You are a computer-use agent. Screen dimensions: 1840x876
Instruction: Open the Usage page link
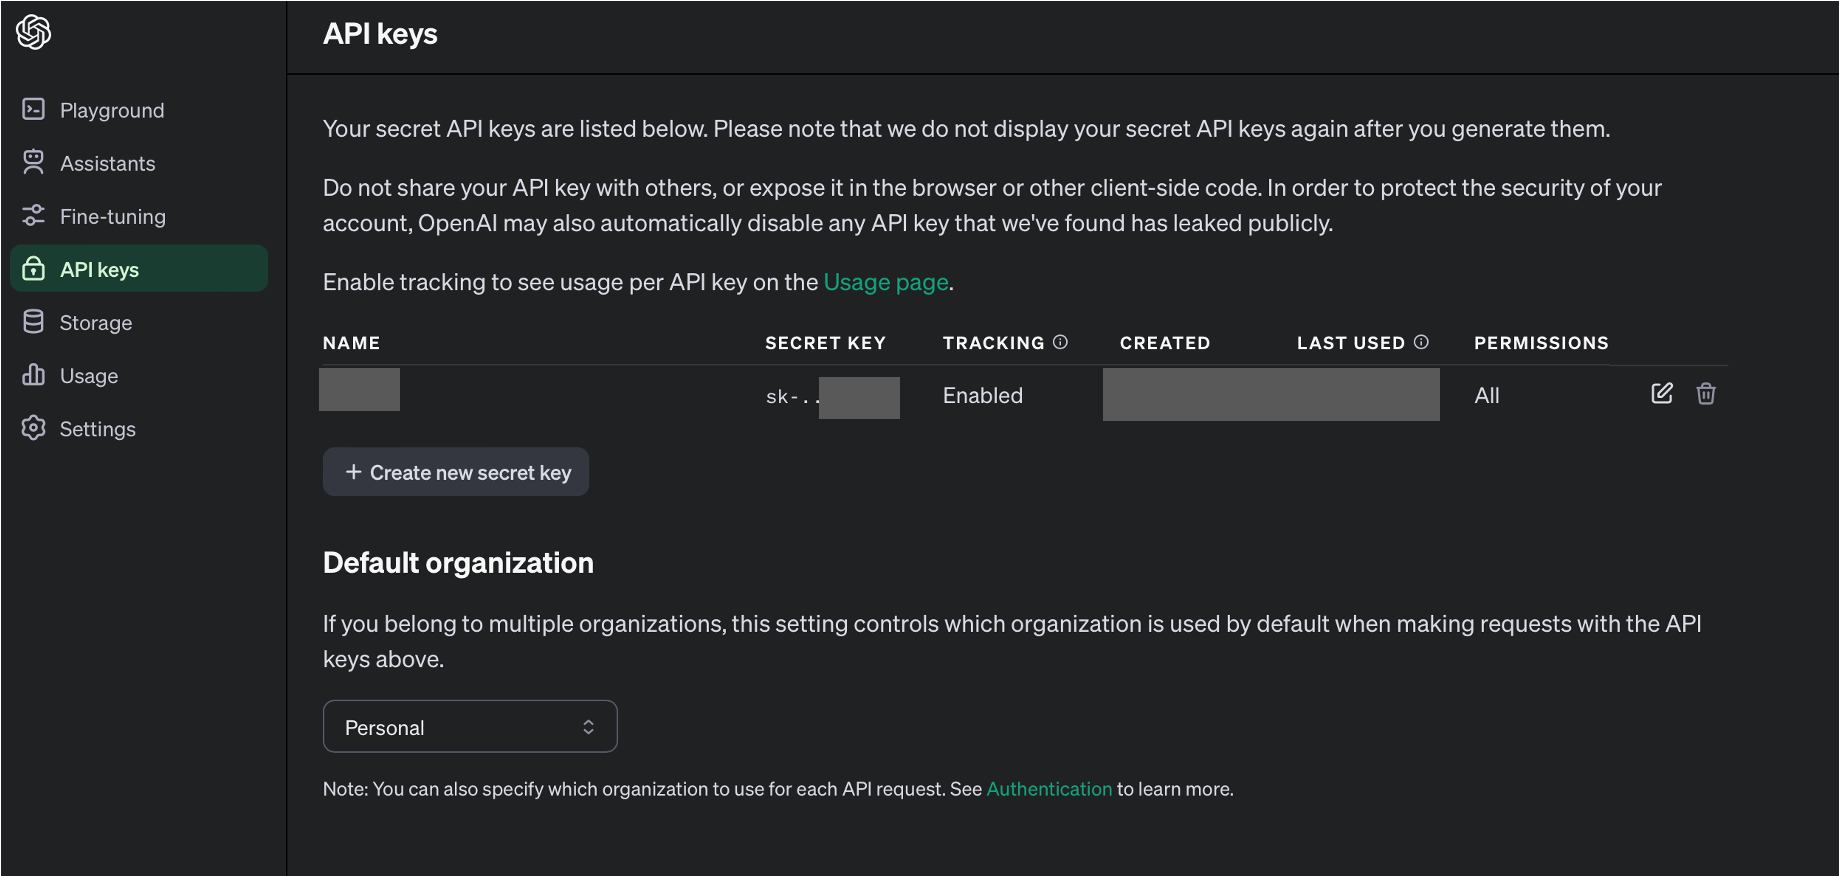tap(886, 282)
